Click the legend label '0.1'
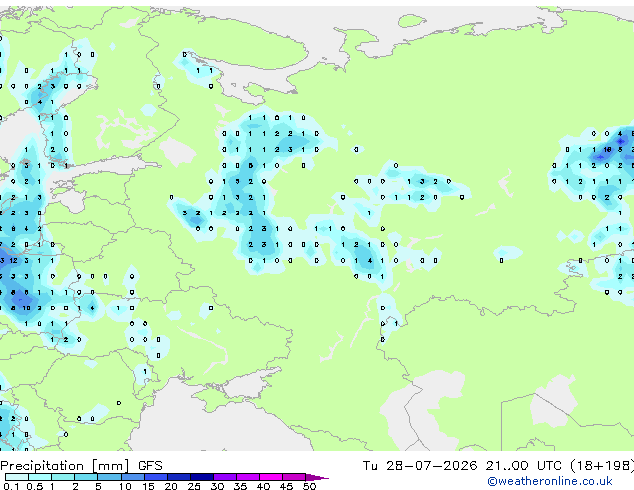The width and height of the screenshot is (634, 490). tap(11, 486)
